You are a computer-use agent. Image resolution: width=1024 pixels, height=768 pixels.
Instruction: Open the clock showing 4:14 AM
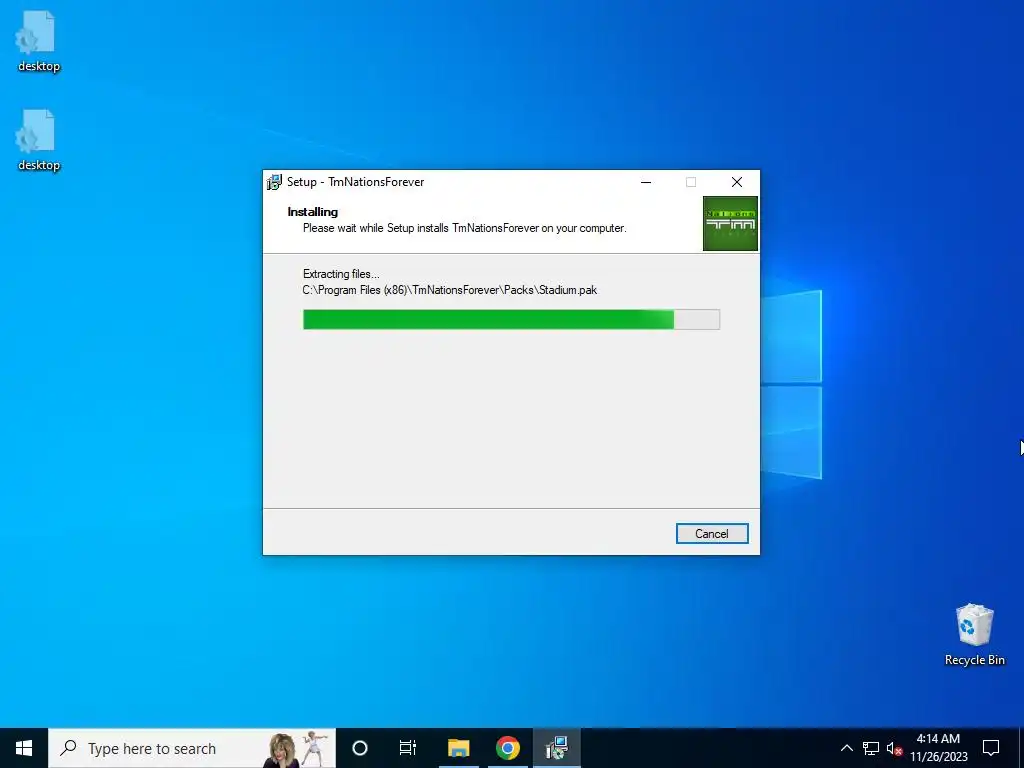pos(938,748)
